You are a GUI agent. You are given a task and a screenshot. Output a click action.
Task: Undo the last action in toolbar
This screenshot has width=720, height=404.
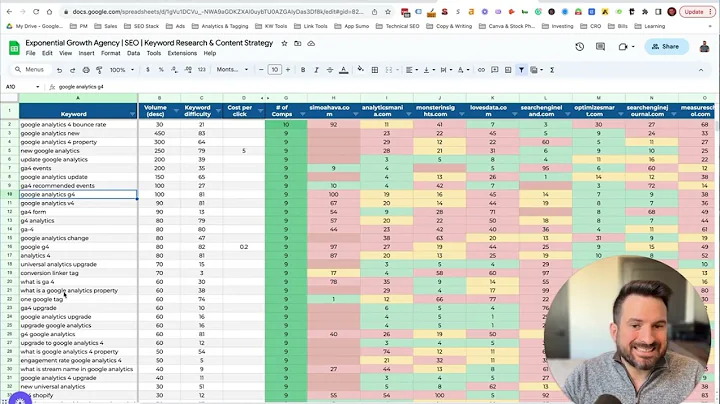click(59, 70)
